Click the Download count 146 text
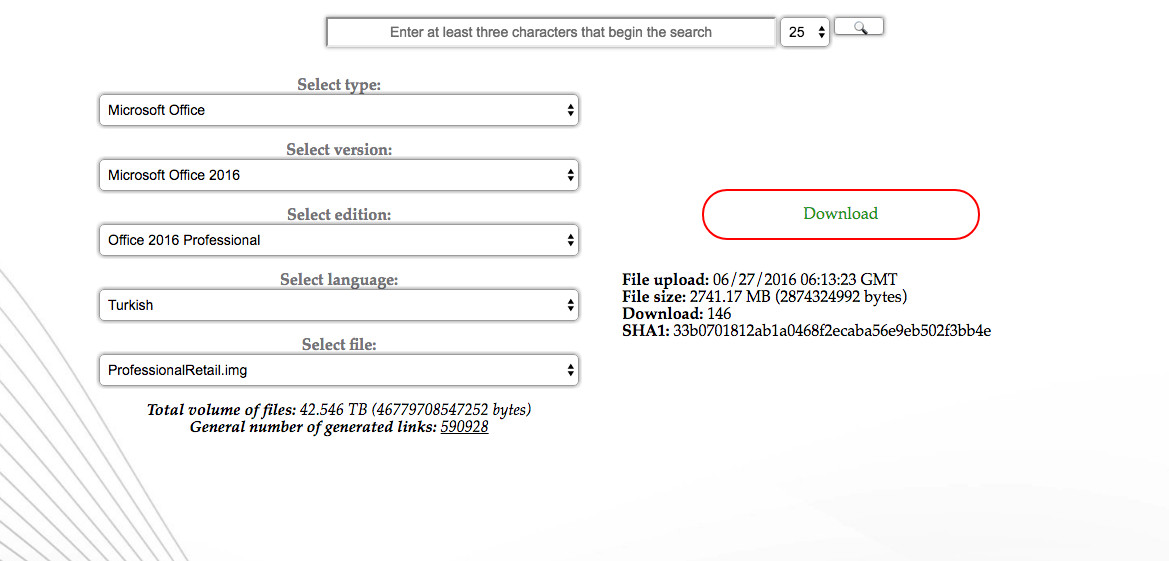Viewport: 1169px width, 561px height. point(719,313)
